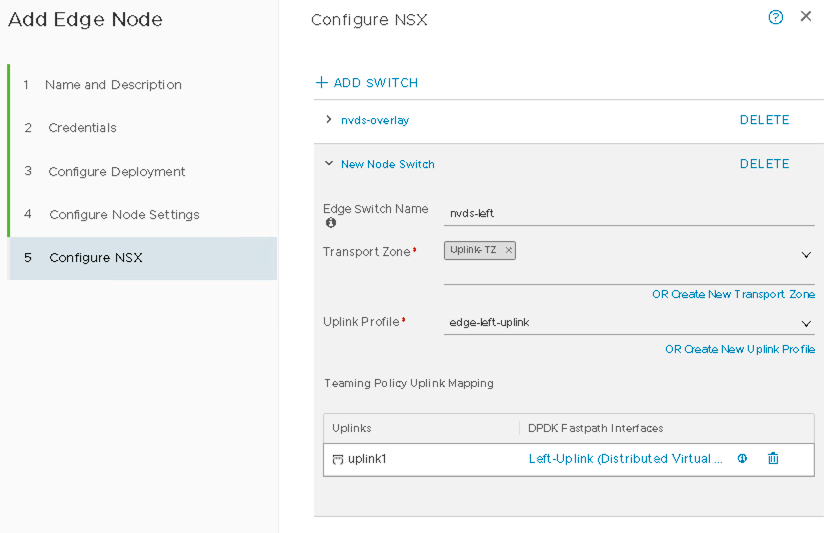
Task: Click the Edge Switch Name input field
Action: 629,213
